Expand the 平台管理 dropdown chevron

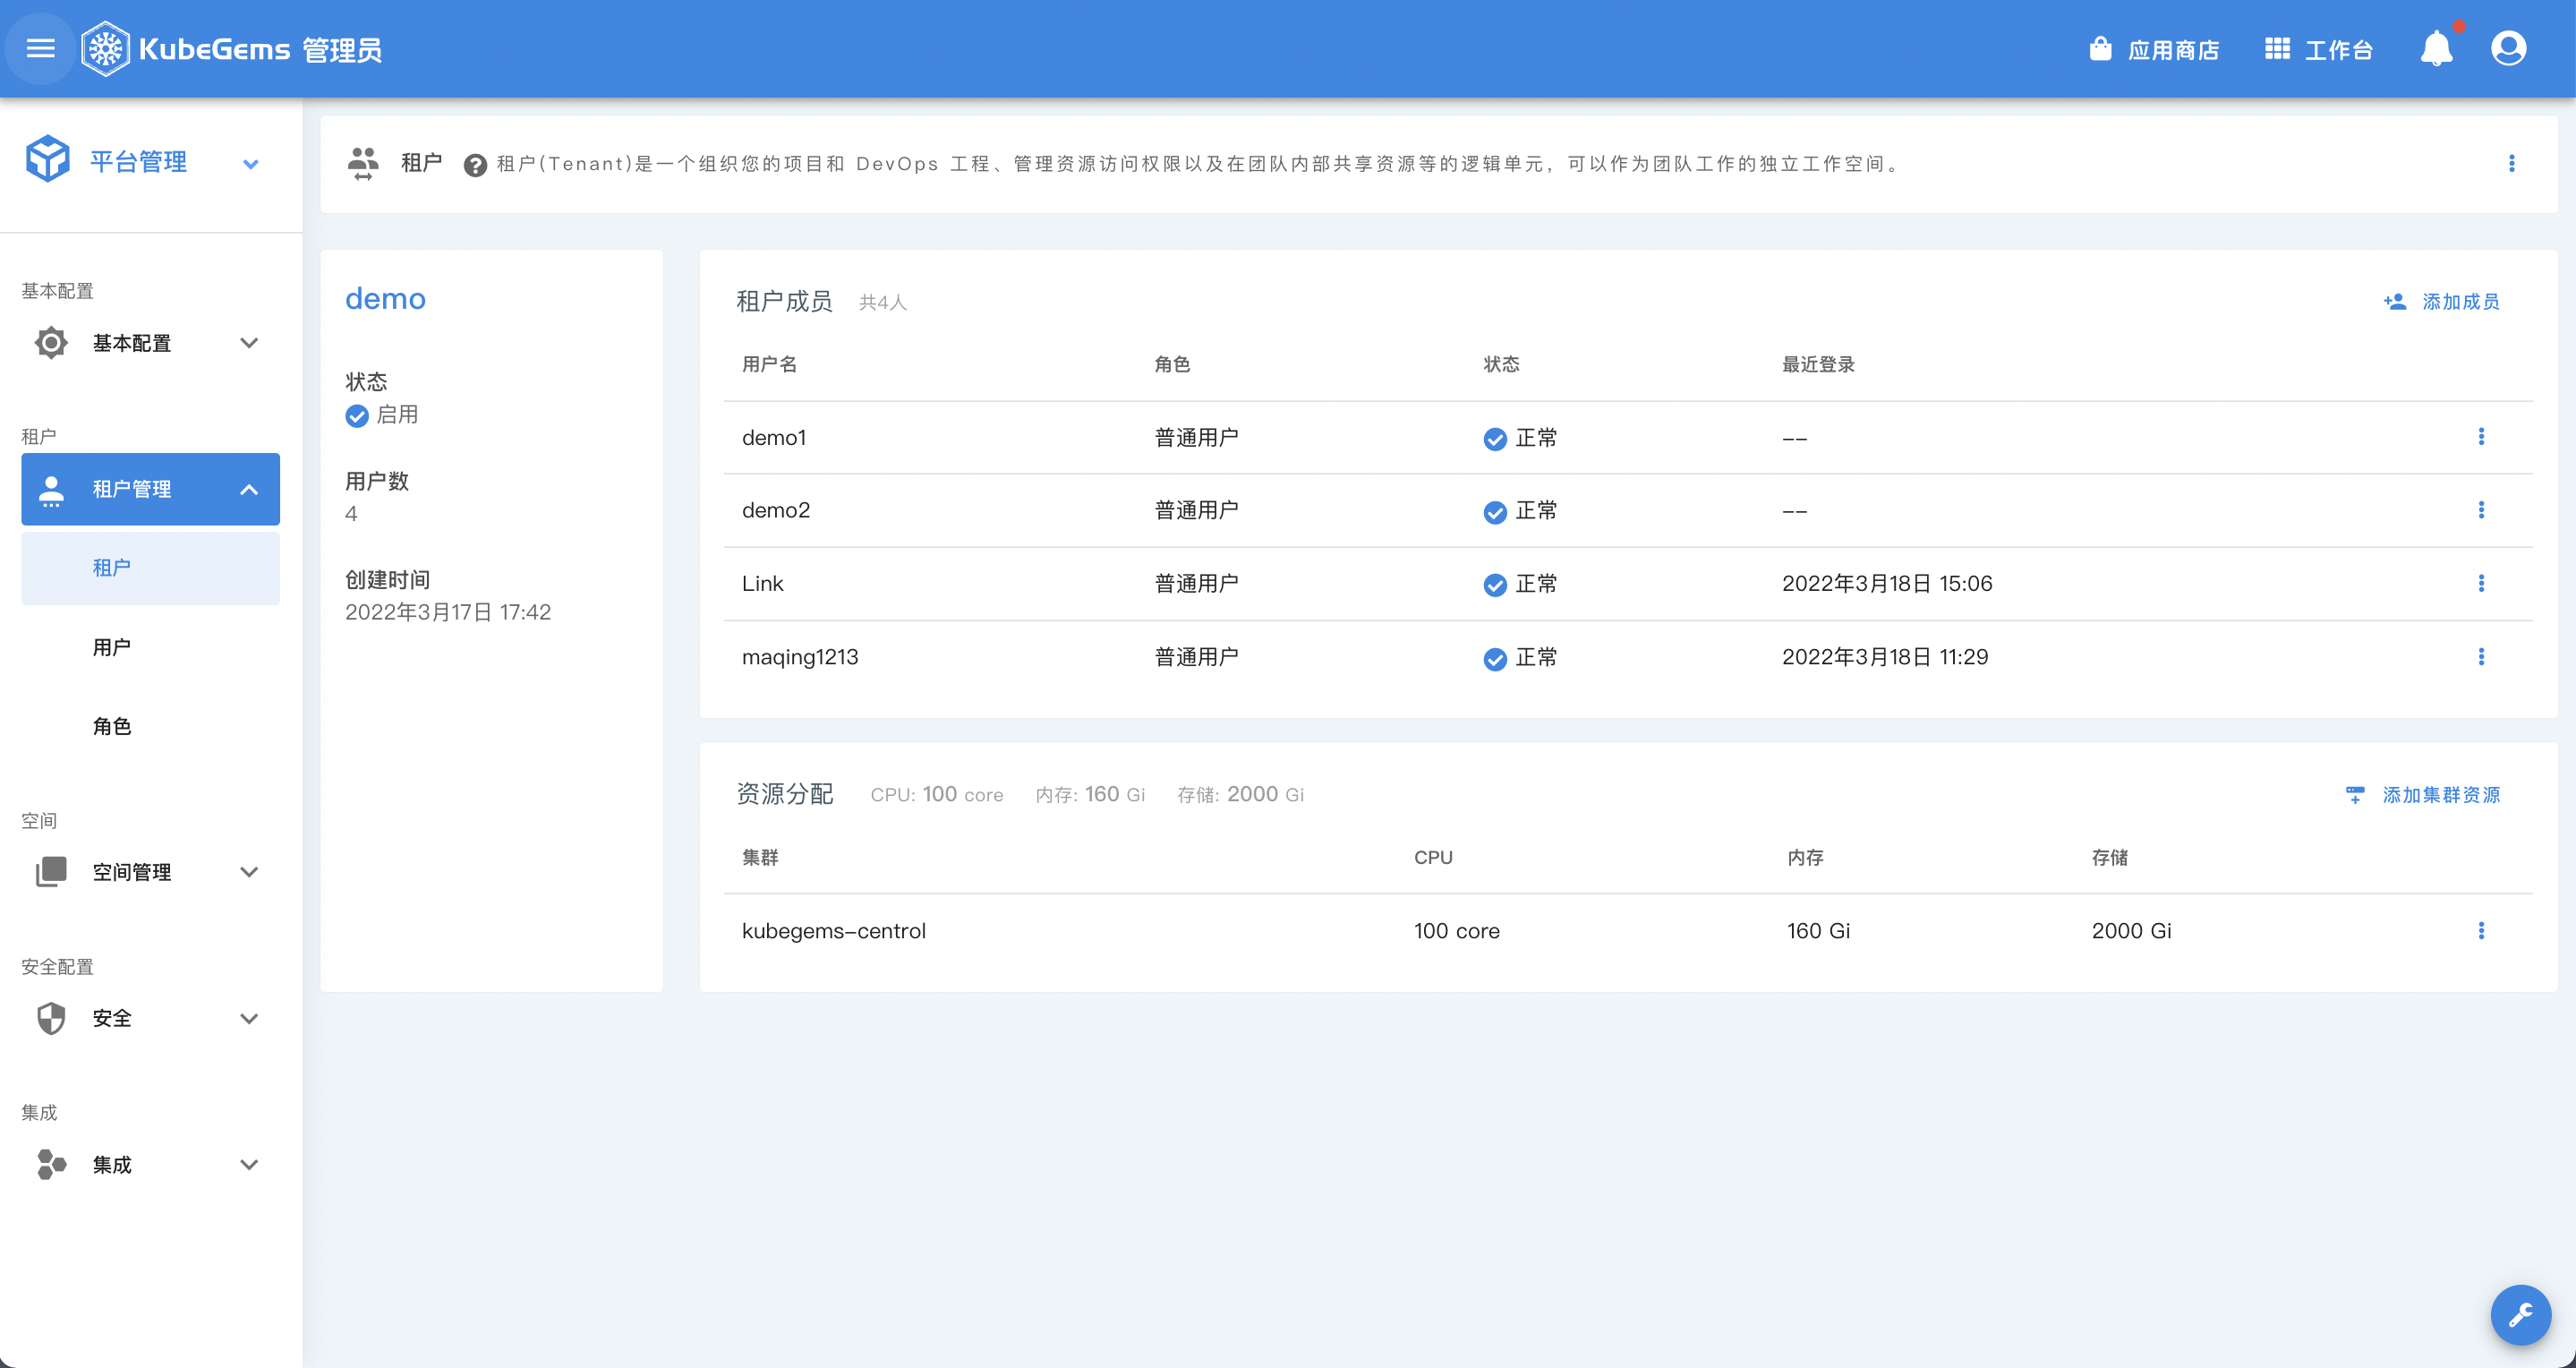click(x=251, y=163)
